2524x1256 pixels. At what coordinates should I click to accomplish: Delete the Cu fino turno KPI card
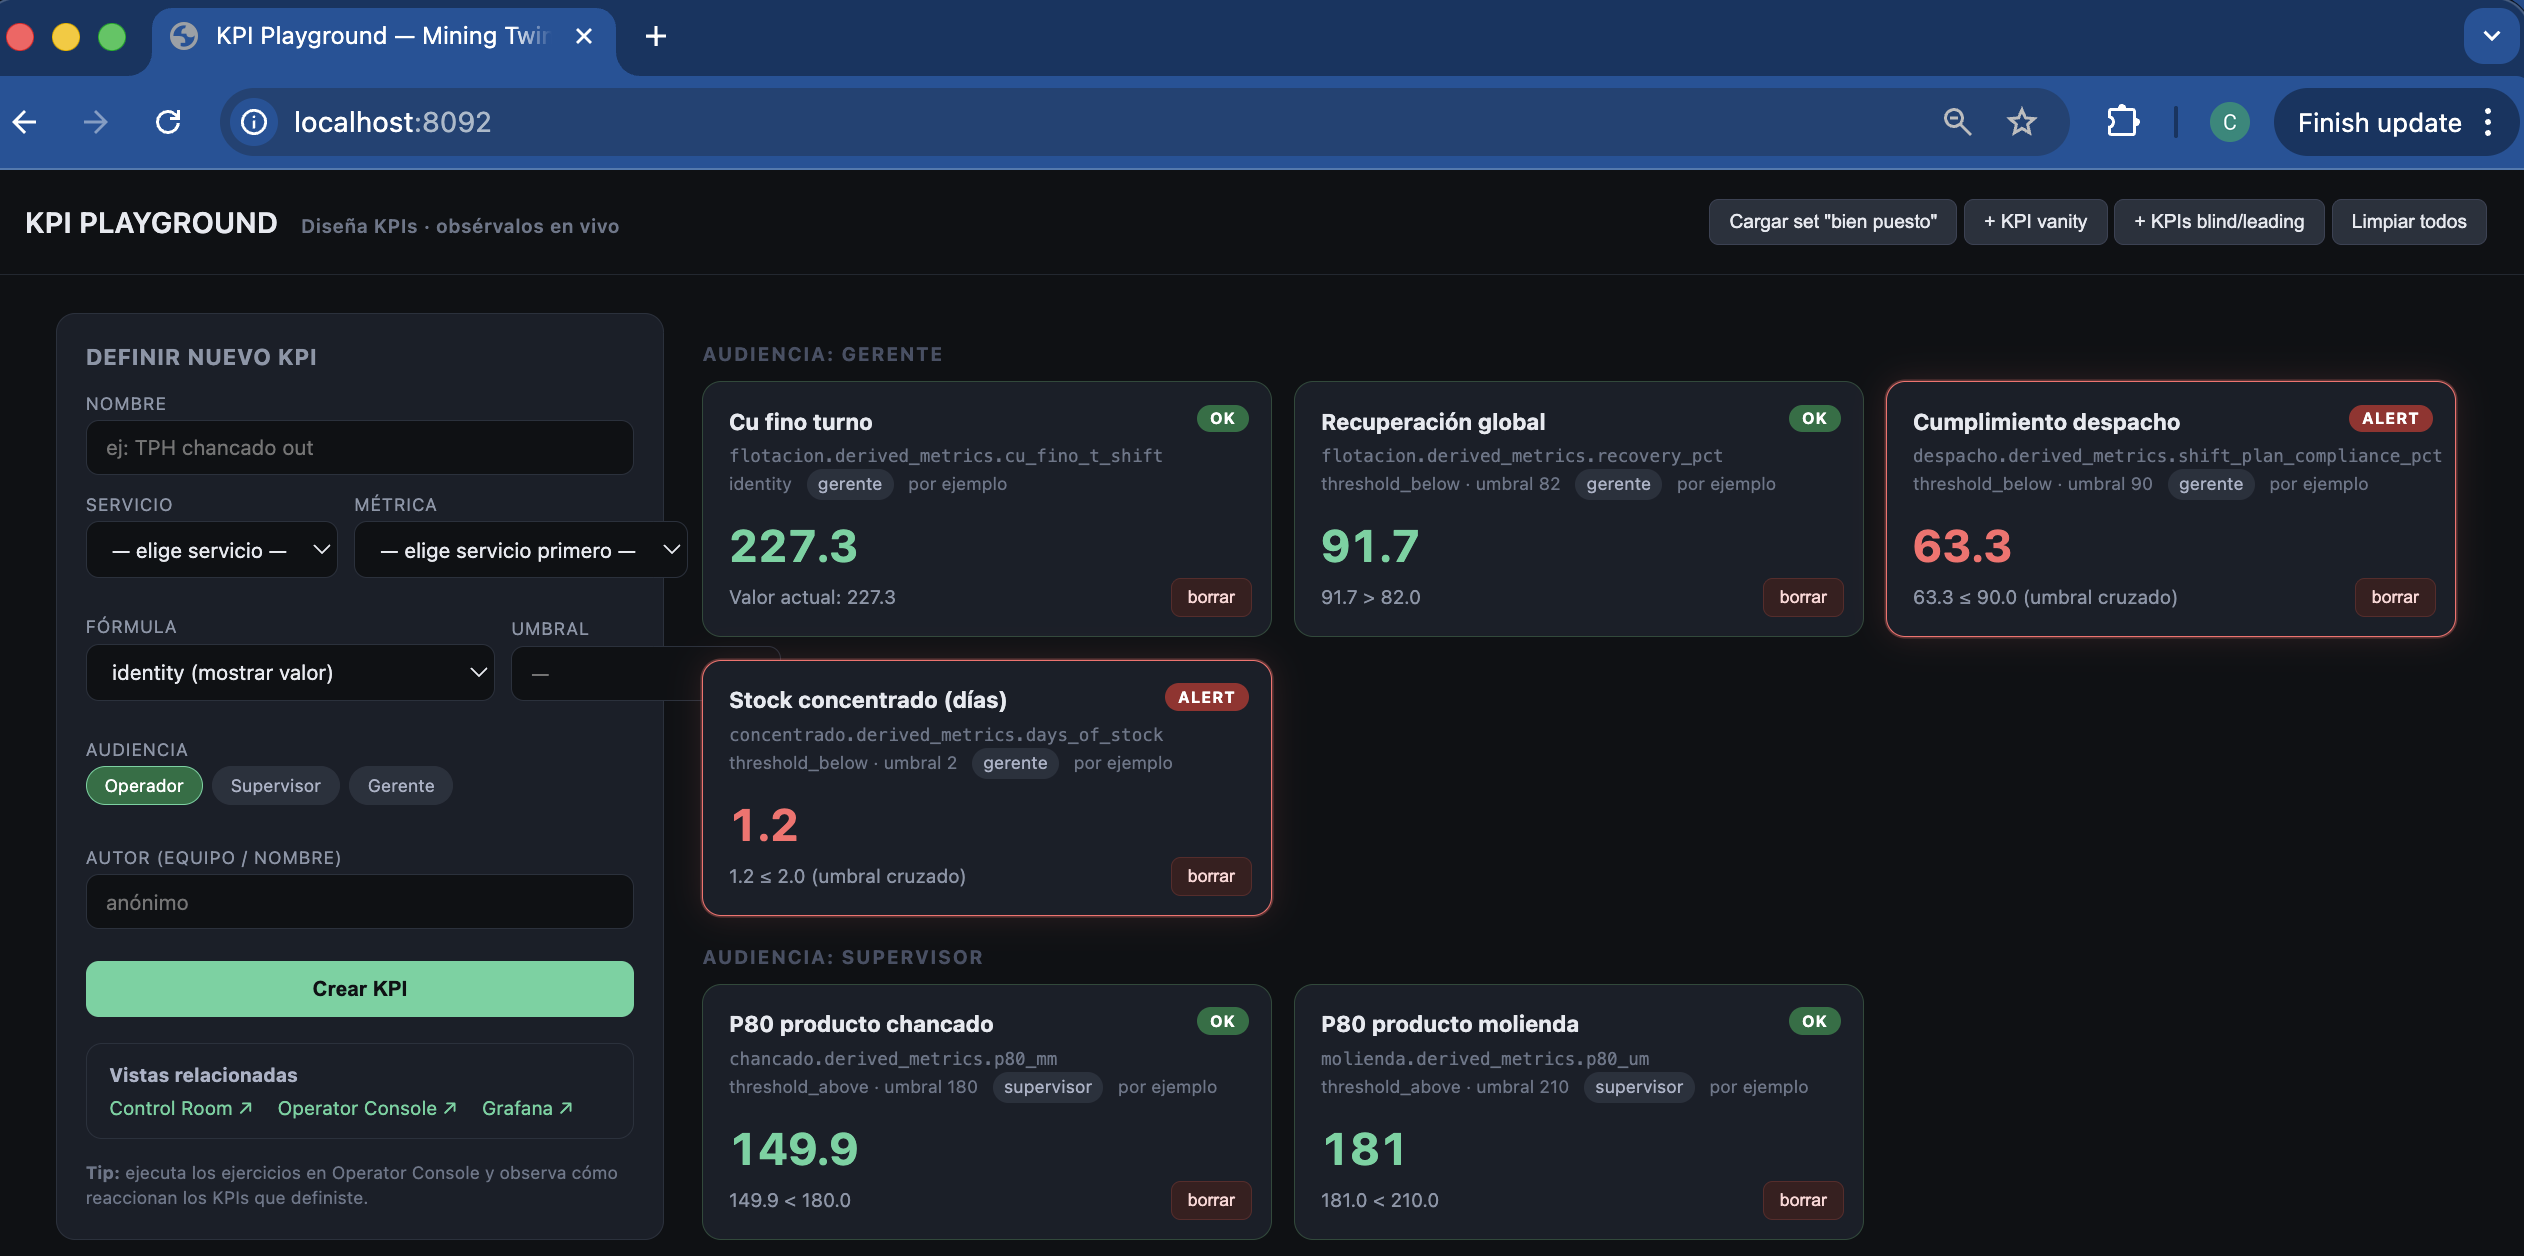1211,597
